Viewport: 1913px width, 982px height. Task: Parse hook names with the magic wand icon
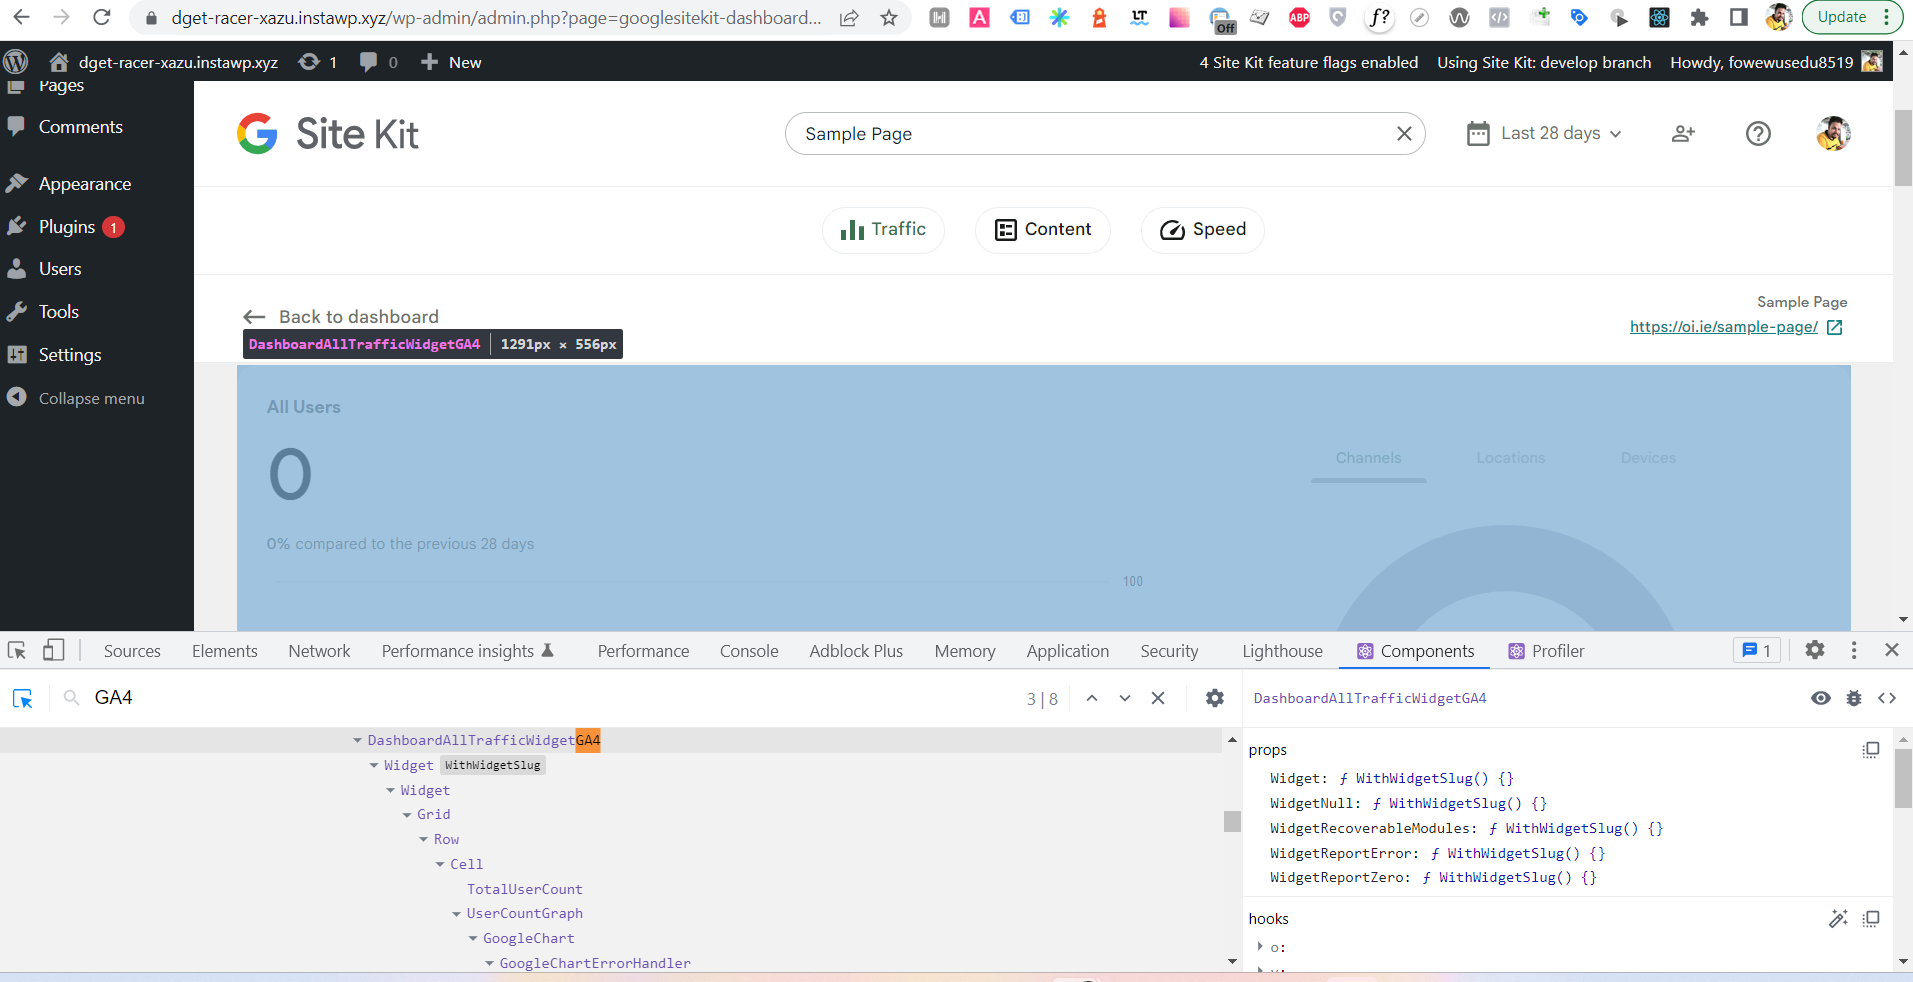[x=1838, y=918]
